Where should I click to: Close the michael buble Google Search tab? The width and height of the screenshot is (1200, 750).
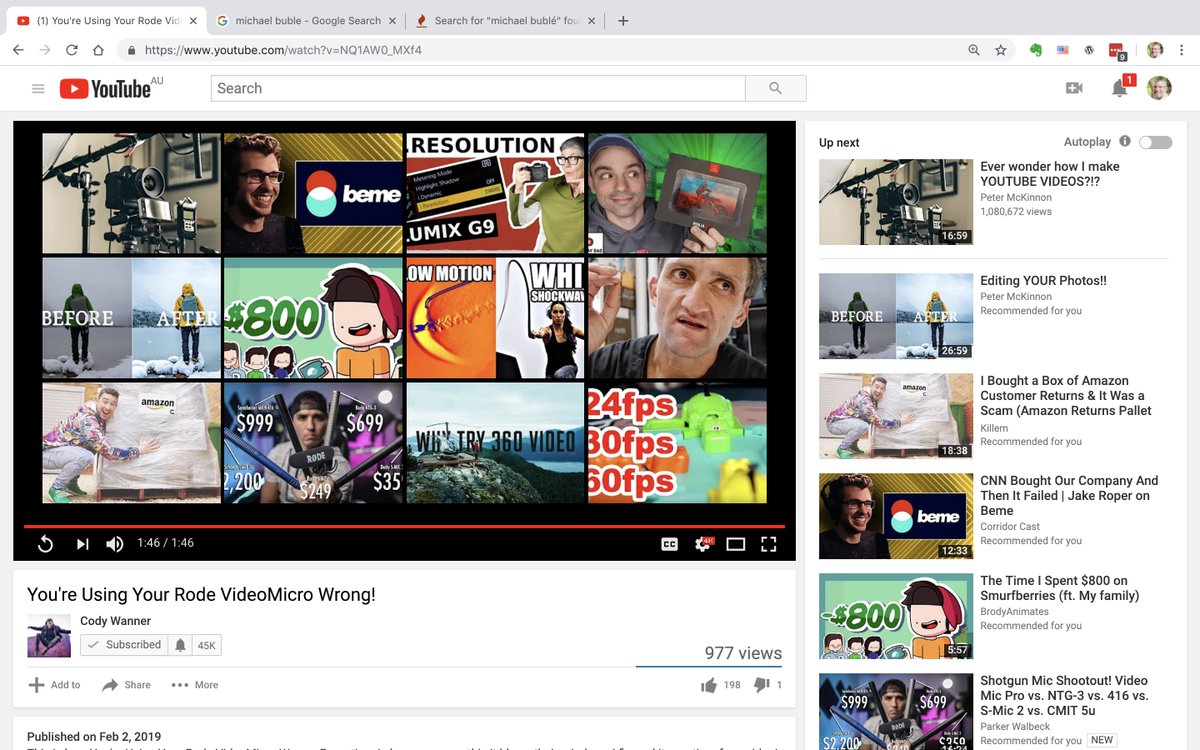[x=392, y=20]
